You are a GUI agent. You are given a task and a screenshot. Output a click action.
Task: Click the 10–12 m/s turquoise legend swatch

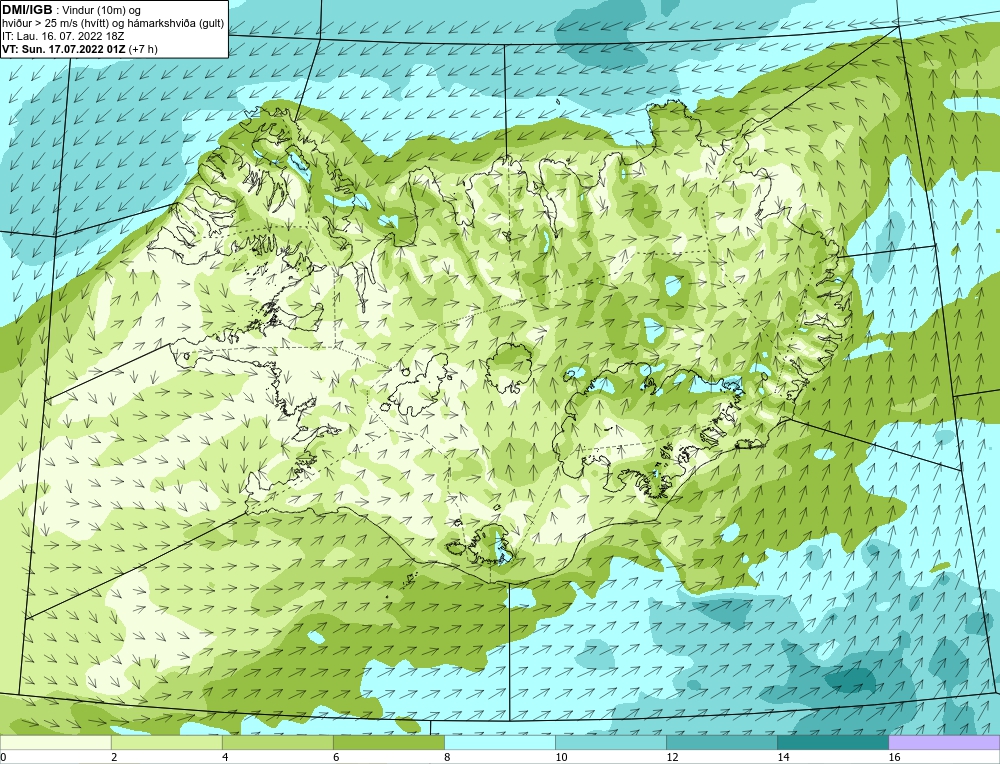click(x=610, y=742)
